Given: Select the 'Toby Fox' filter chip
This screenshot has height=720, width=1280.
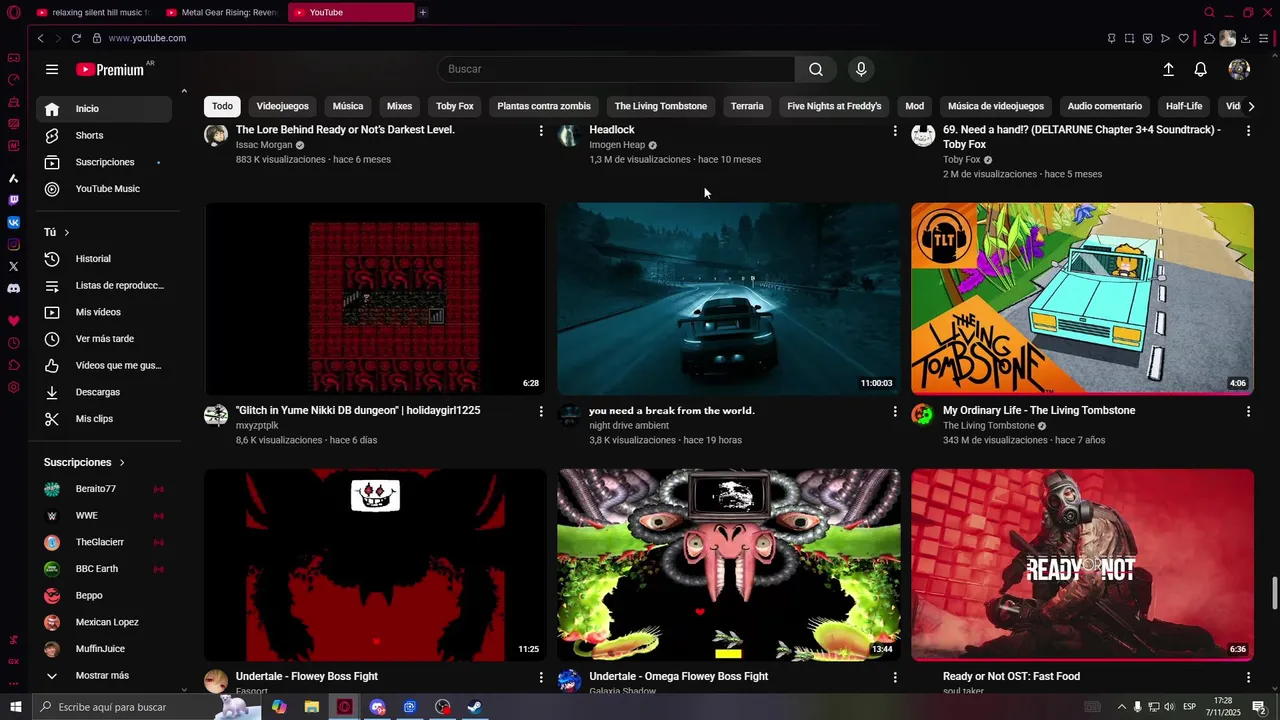Looking at the screenshot, I should [455, 106].
